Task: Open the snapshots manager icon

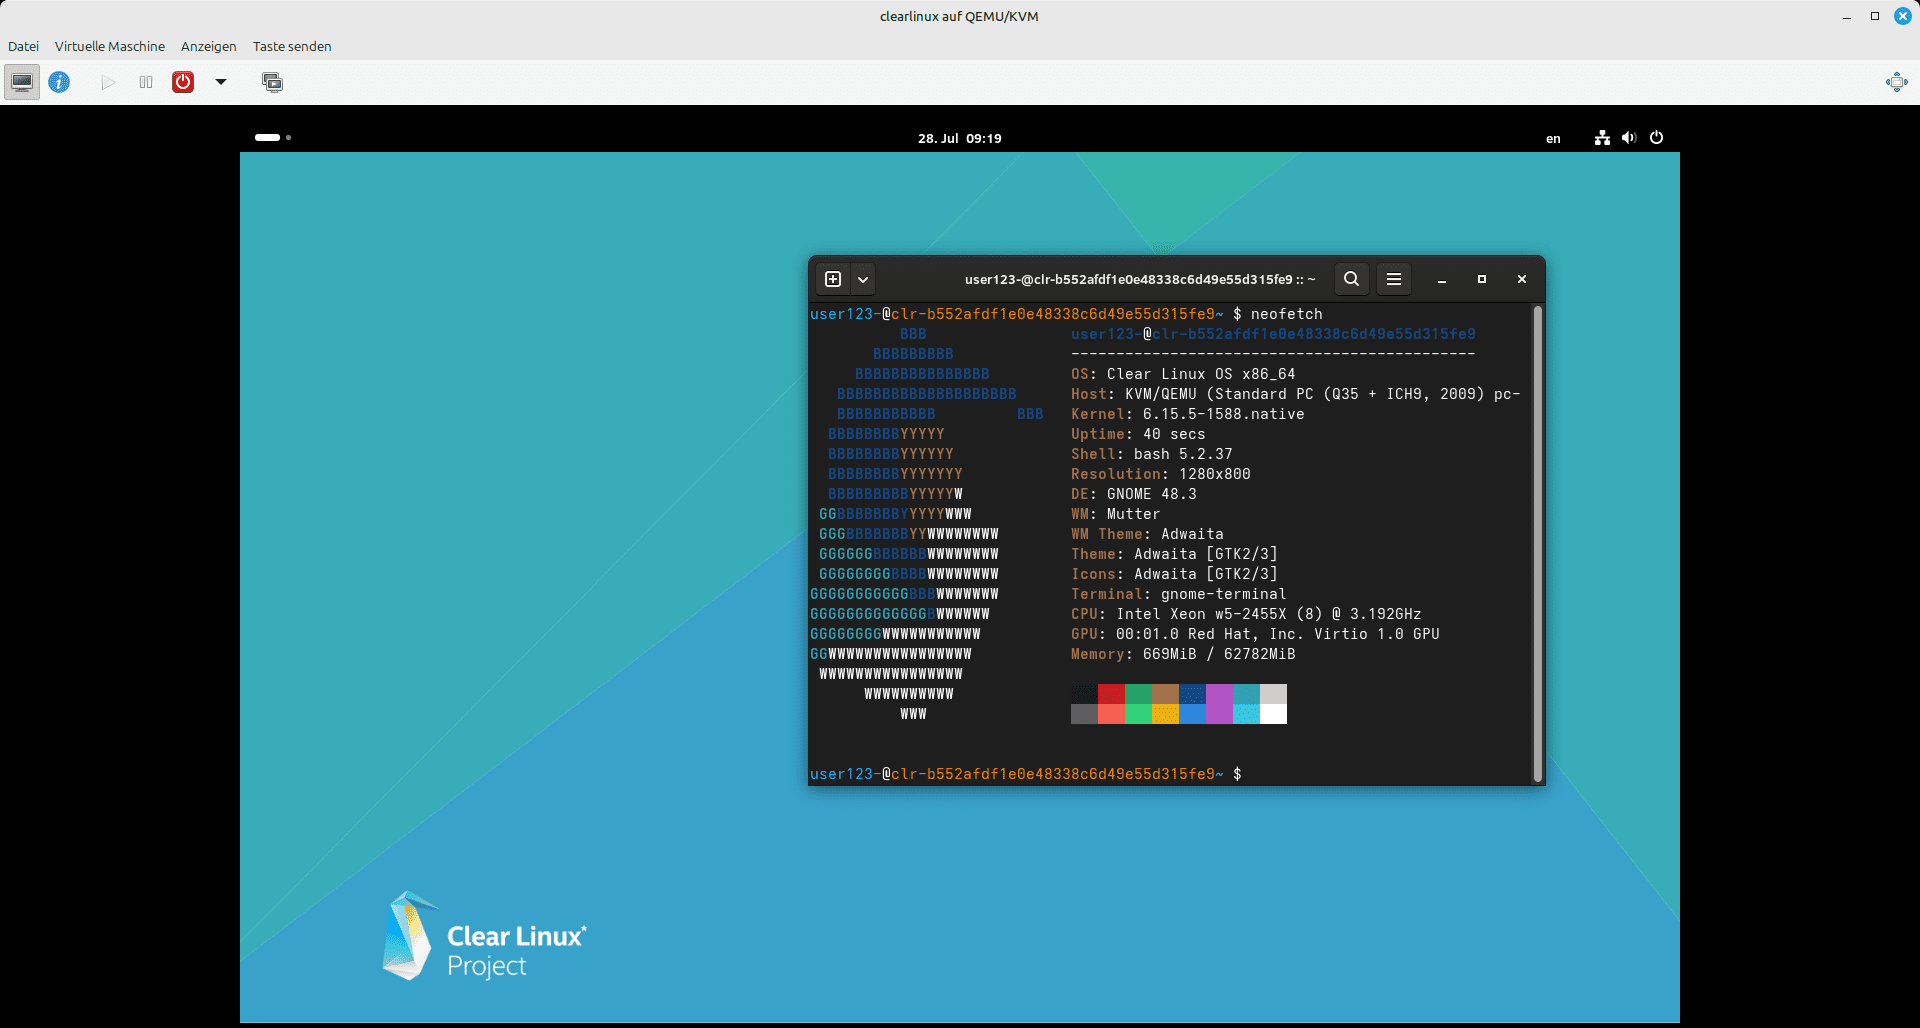Action: [x=272, y=82]
